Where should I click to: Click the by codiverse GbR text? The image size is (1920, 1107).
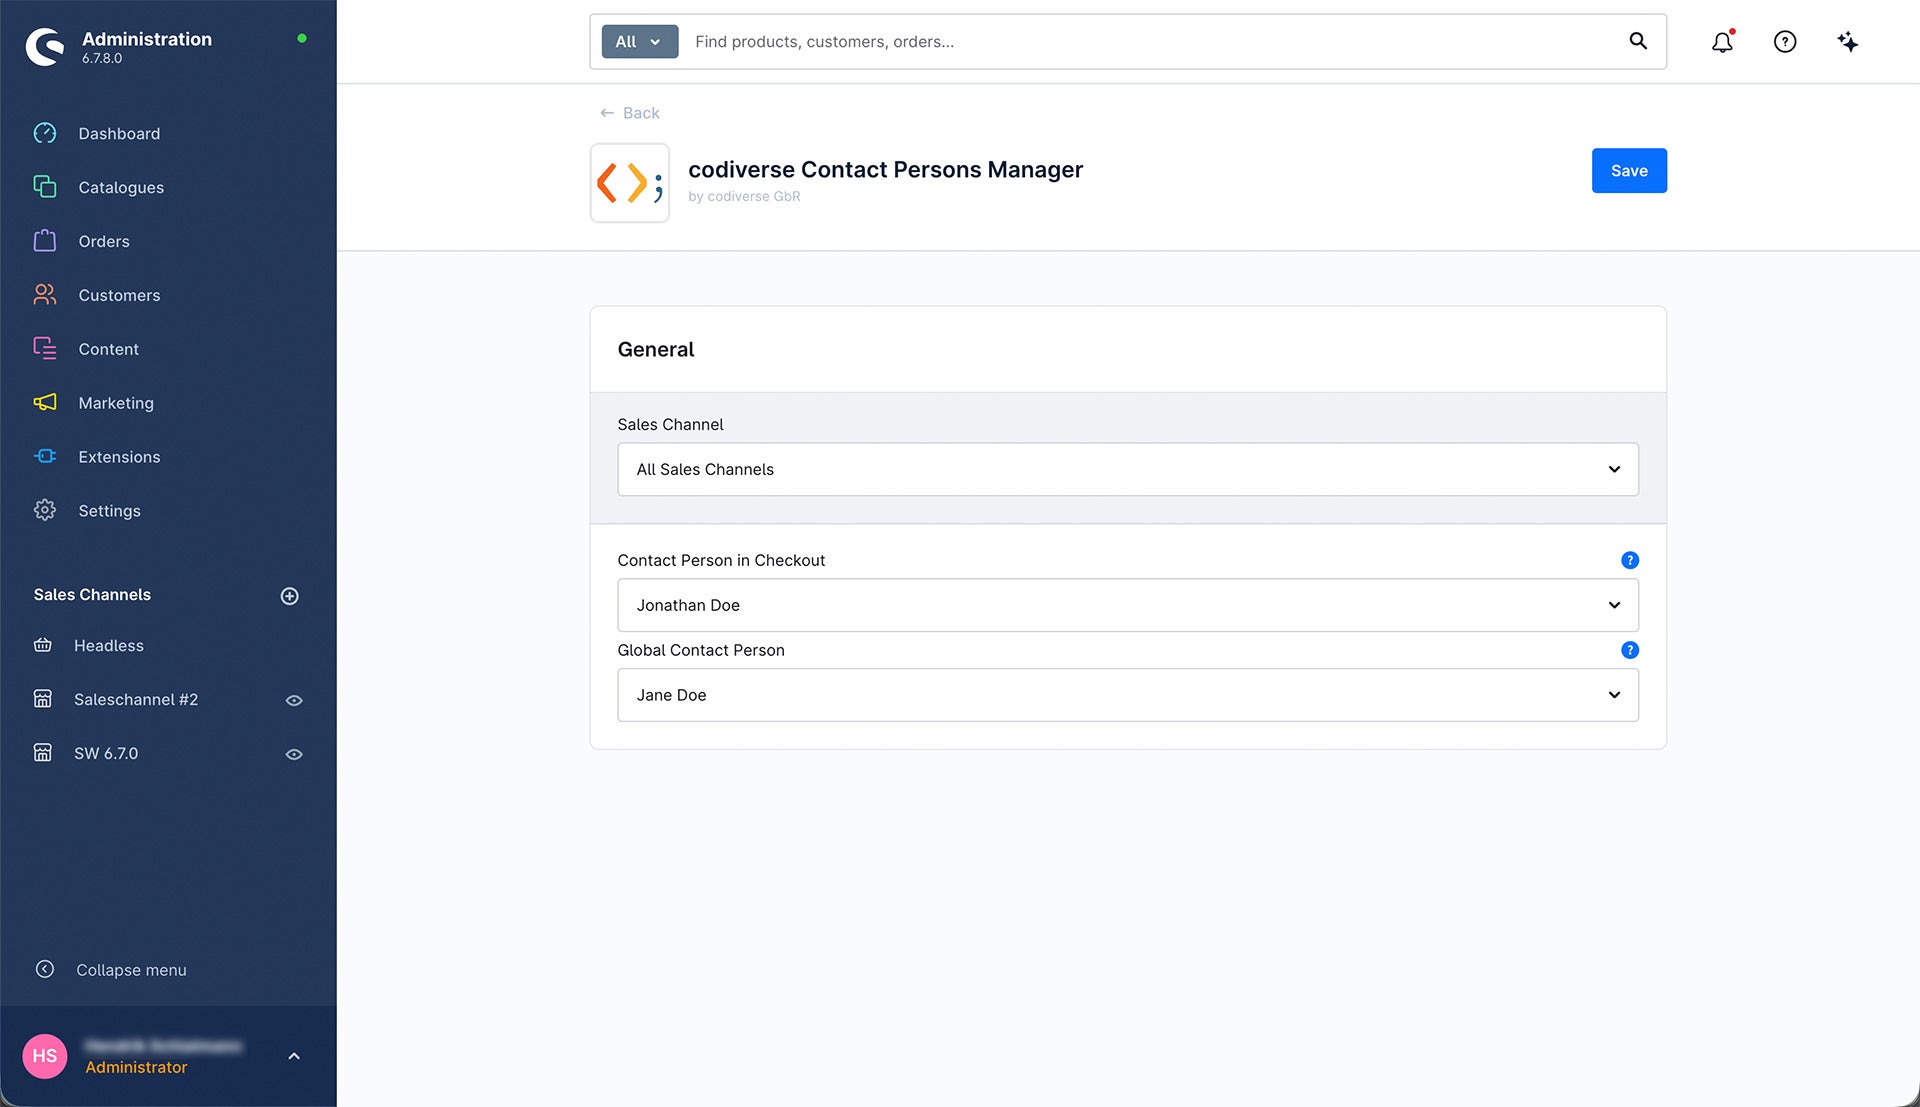click(x=744, y=197)
